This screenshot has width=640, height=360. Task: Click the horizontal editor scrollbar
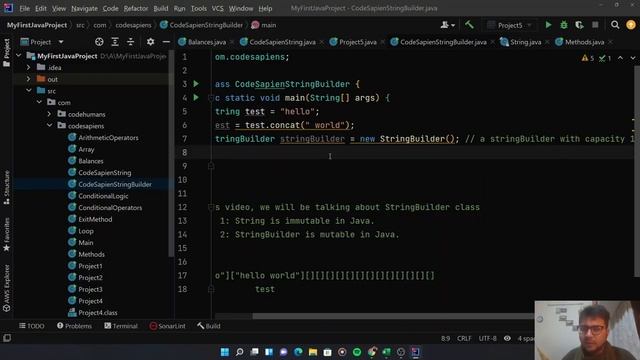(x=392, y=316)
